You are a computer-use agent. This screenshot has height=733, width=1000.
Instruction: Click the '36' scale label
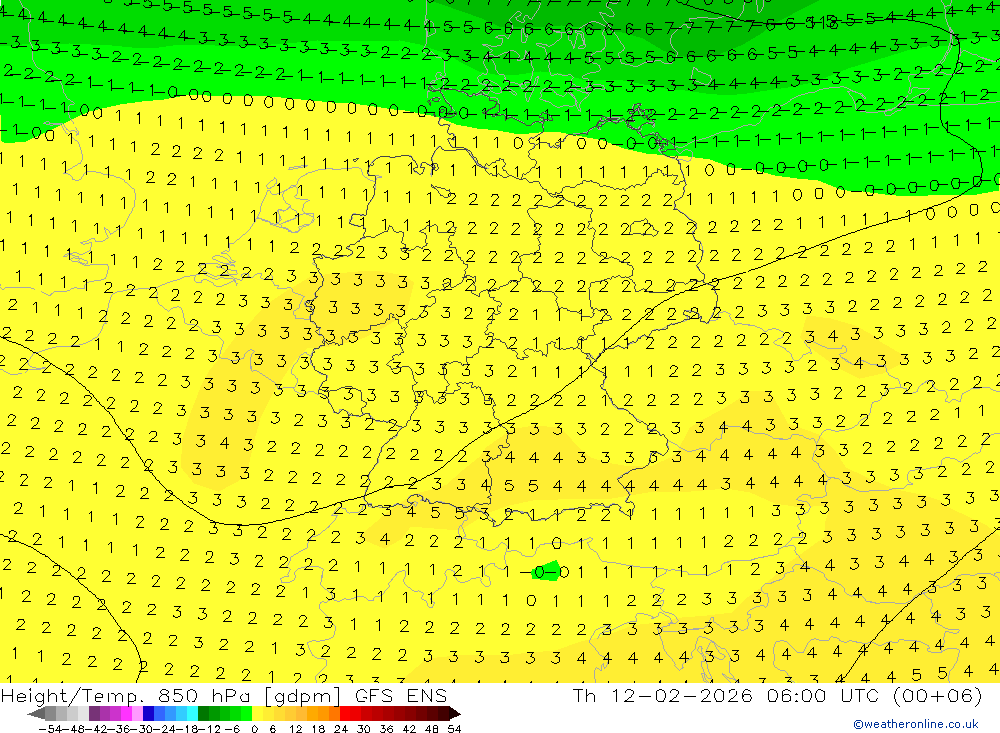386,729
